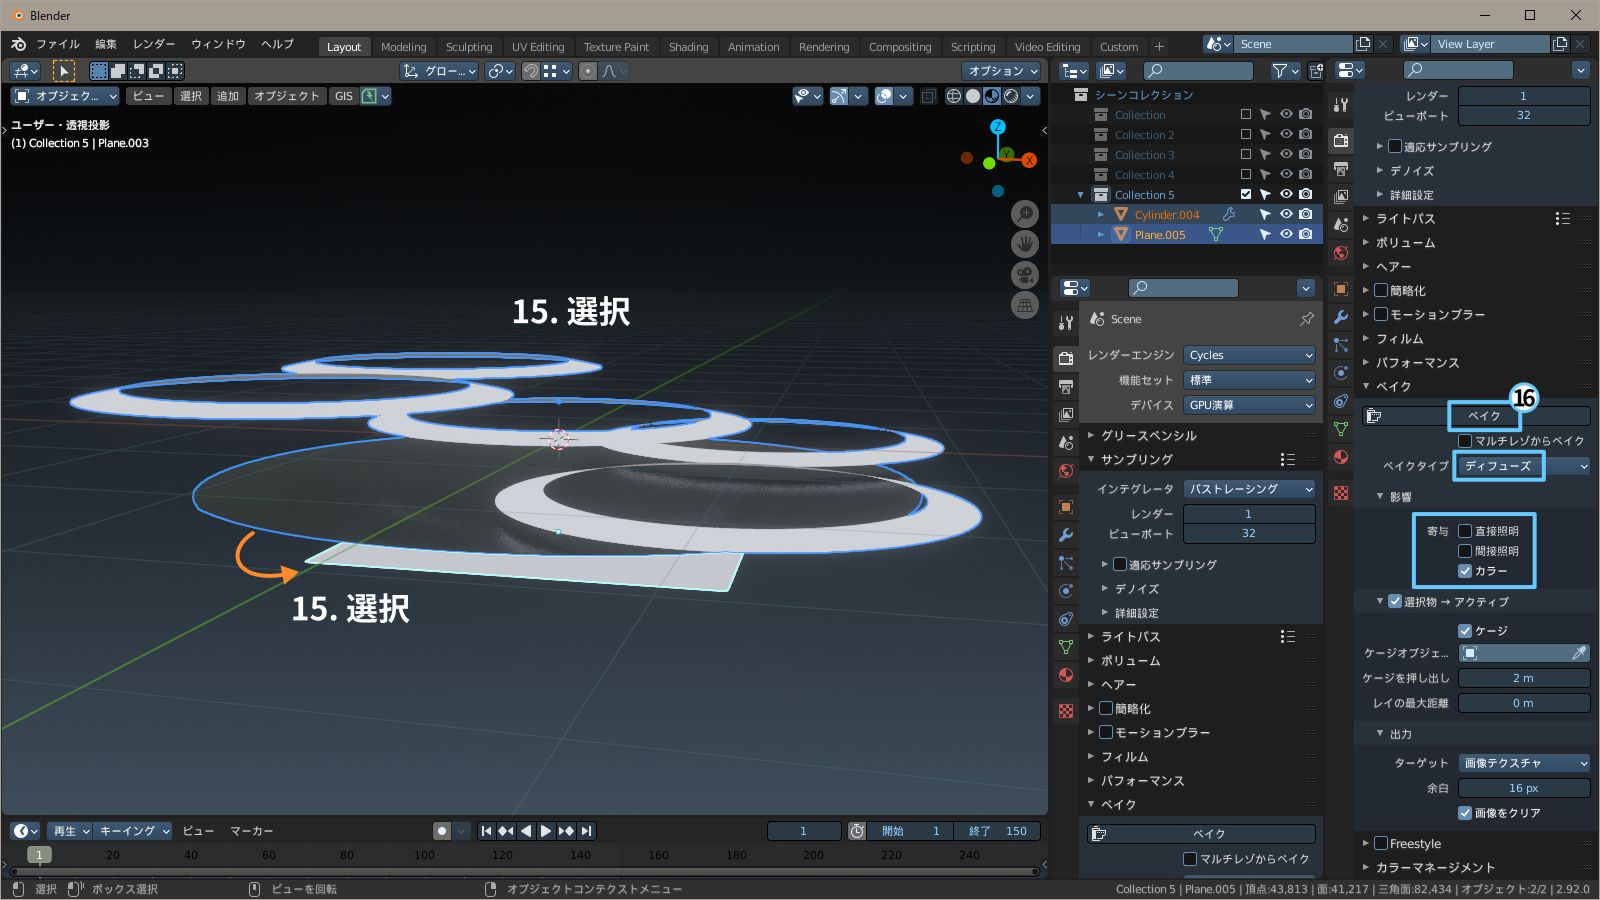The image size is (1600, 900).
Task: Switch viewport to rendered shading
Action: coord(1011,96)
